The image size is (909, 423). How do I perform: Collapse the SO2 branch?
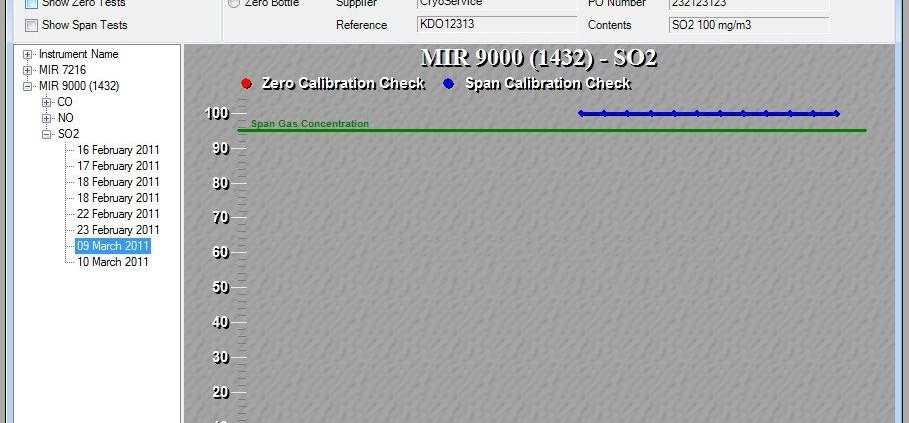pyautogui.click(x=46, y=134)
